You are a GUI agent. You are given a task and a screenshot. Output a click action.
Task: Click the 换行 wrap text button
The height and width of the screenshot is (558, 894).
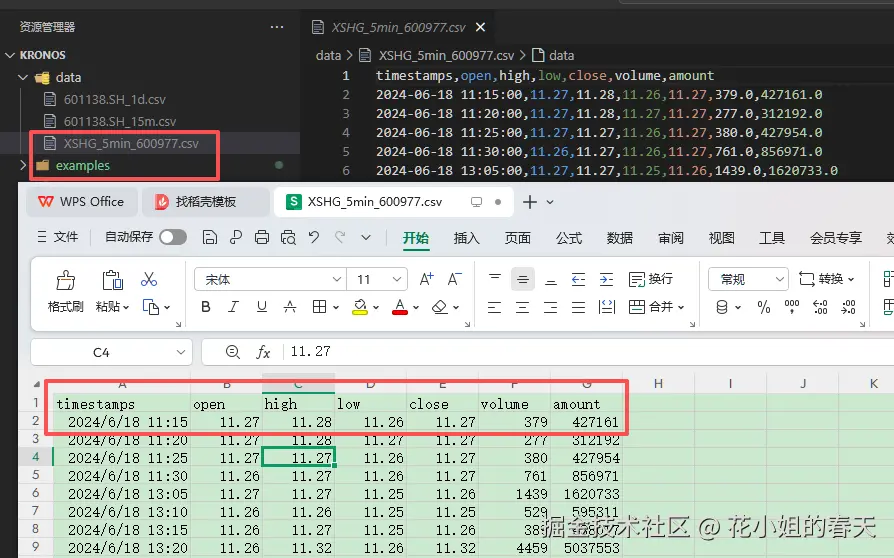pos(650,279)
